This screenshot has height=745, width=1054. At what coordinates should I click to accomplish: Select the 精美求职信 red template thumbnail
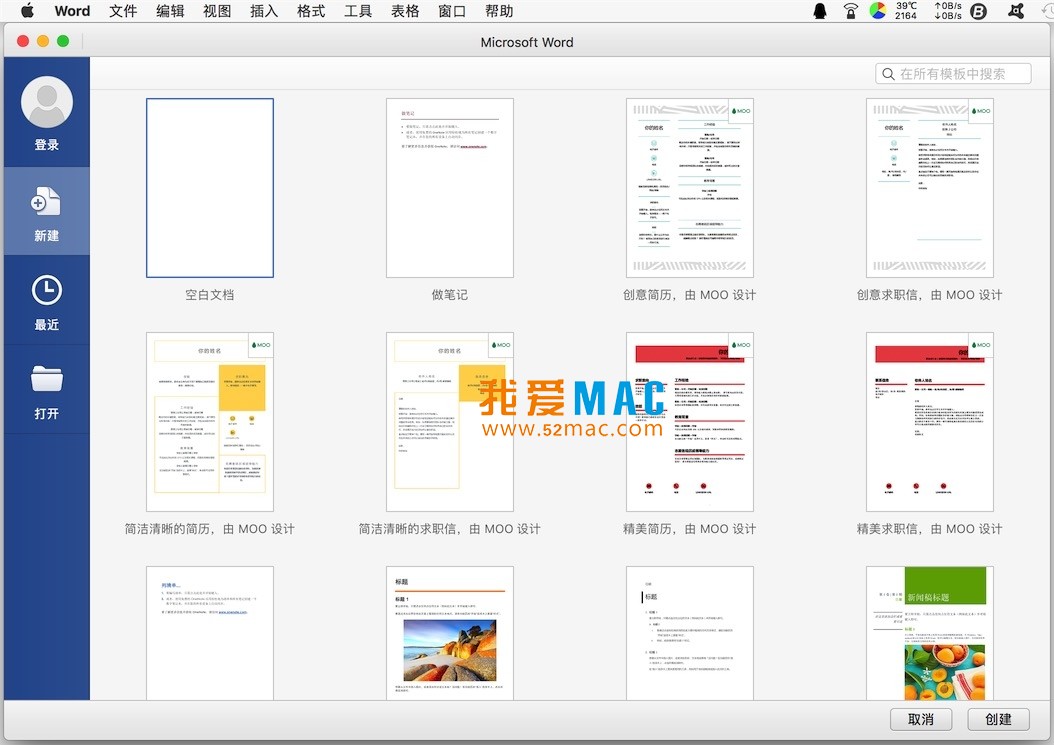point(930,422)
